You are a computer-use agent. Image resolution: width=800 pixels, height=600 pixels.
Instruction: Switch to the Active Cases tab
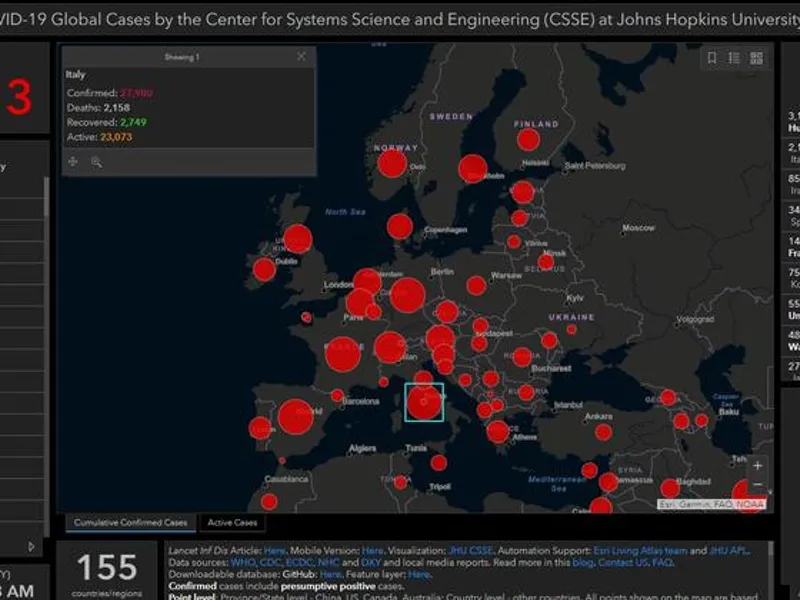coord(233,523)
